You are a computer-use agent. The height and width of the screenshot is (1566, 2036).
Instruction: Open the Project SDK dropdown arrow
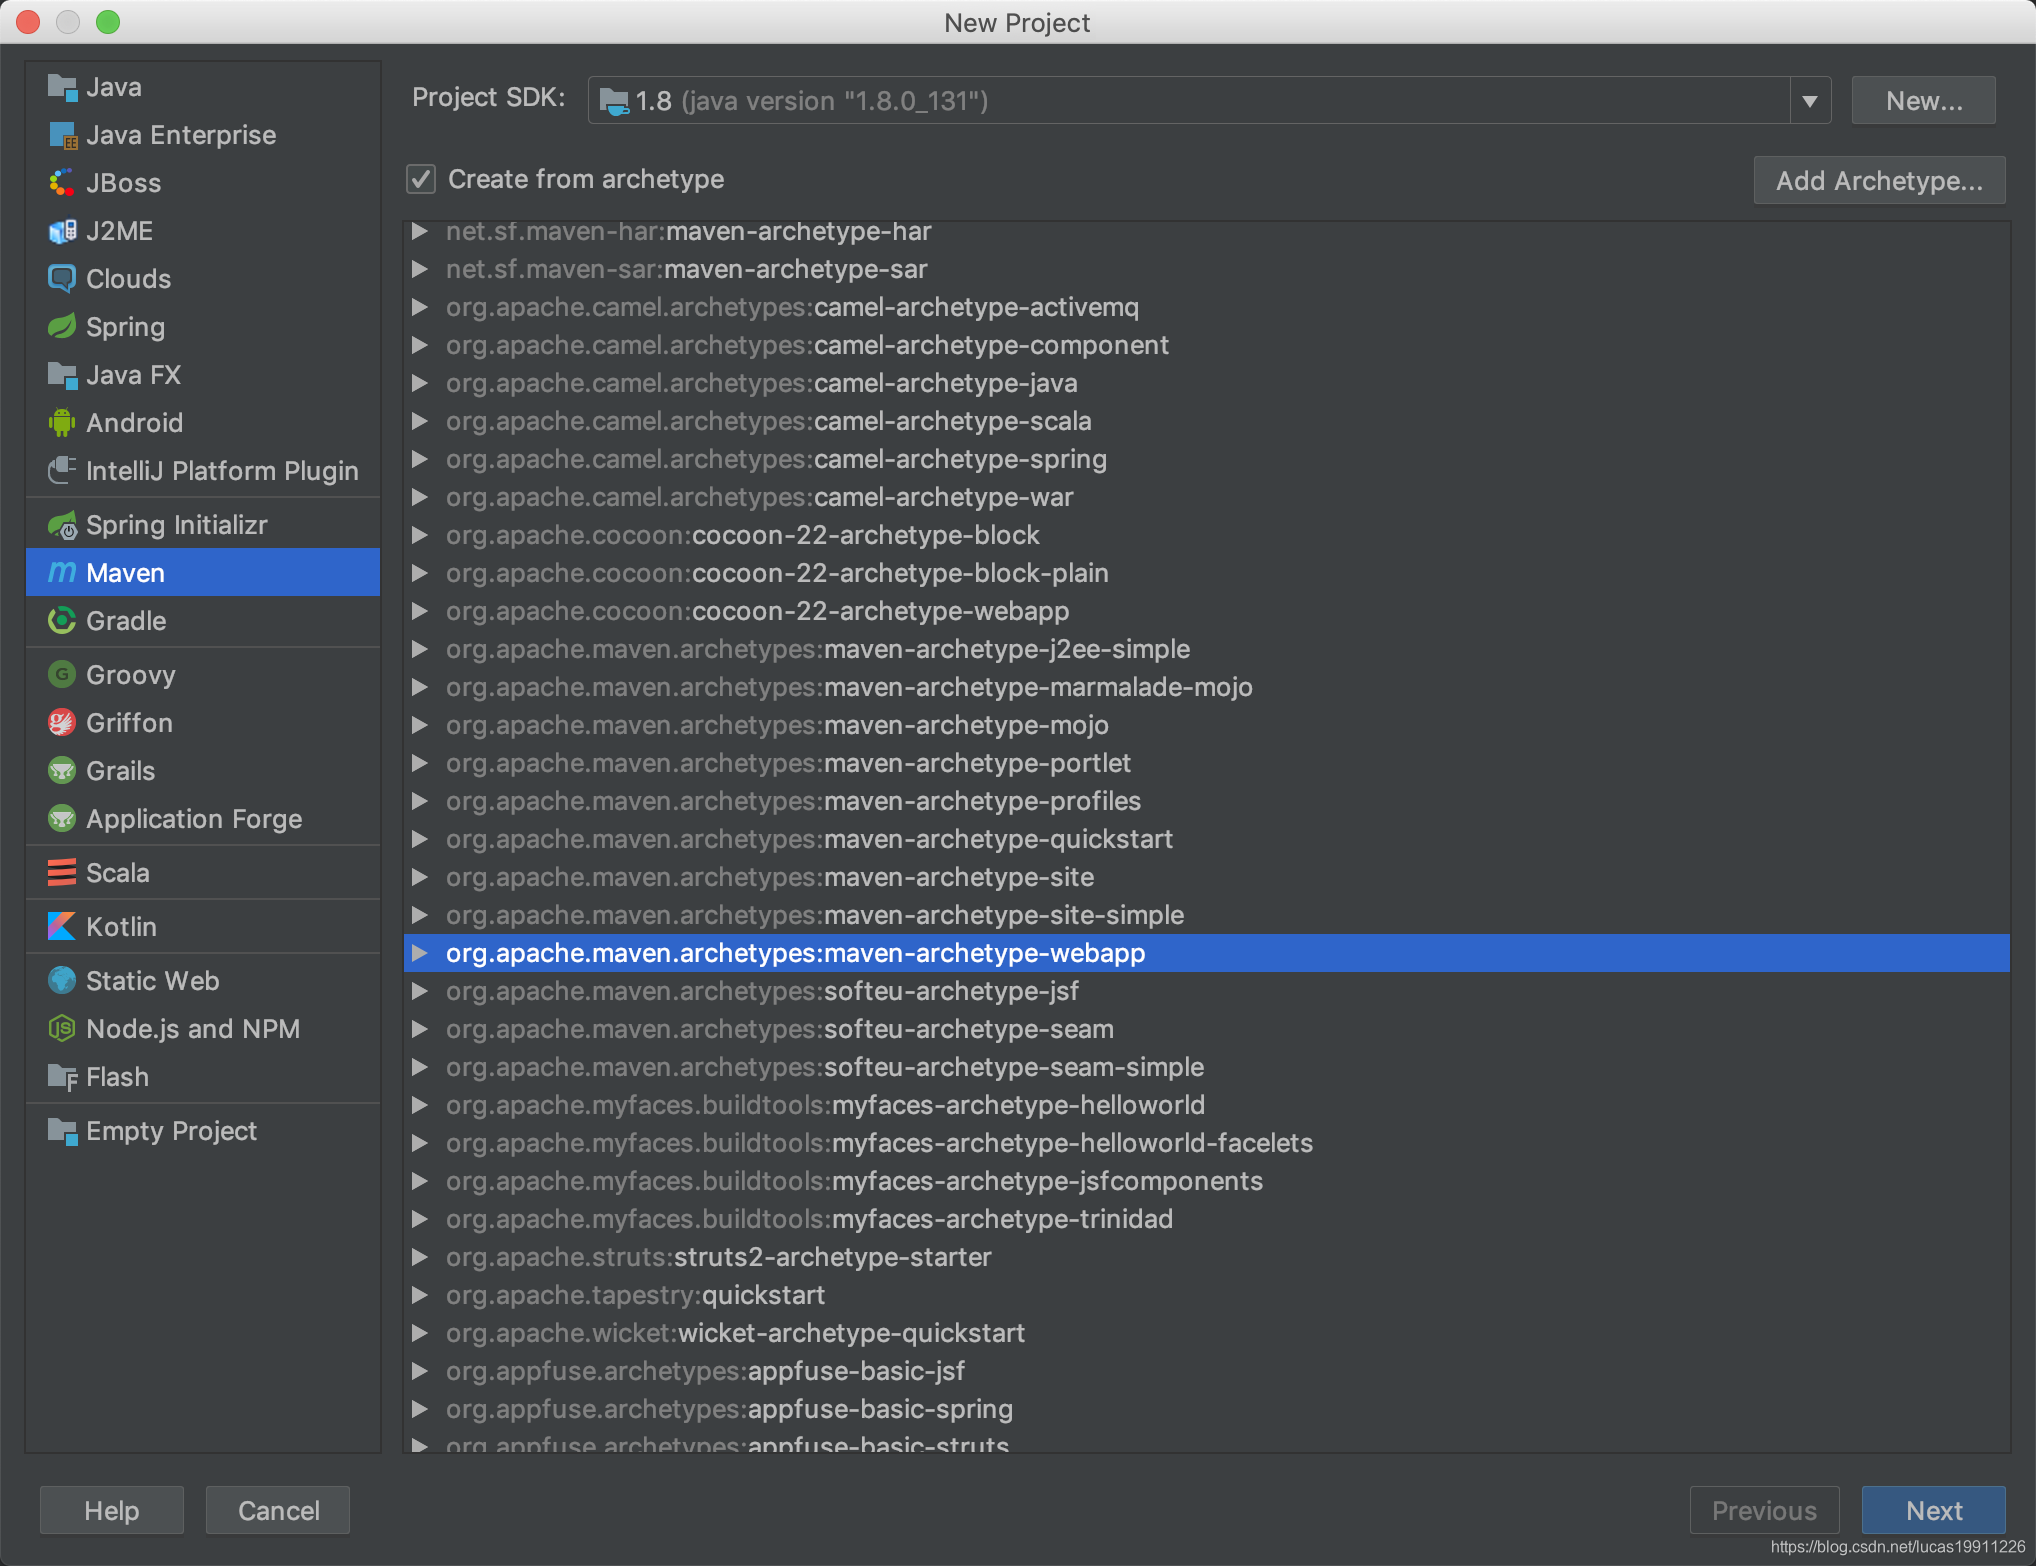coord(1809,101)
